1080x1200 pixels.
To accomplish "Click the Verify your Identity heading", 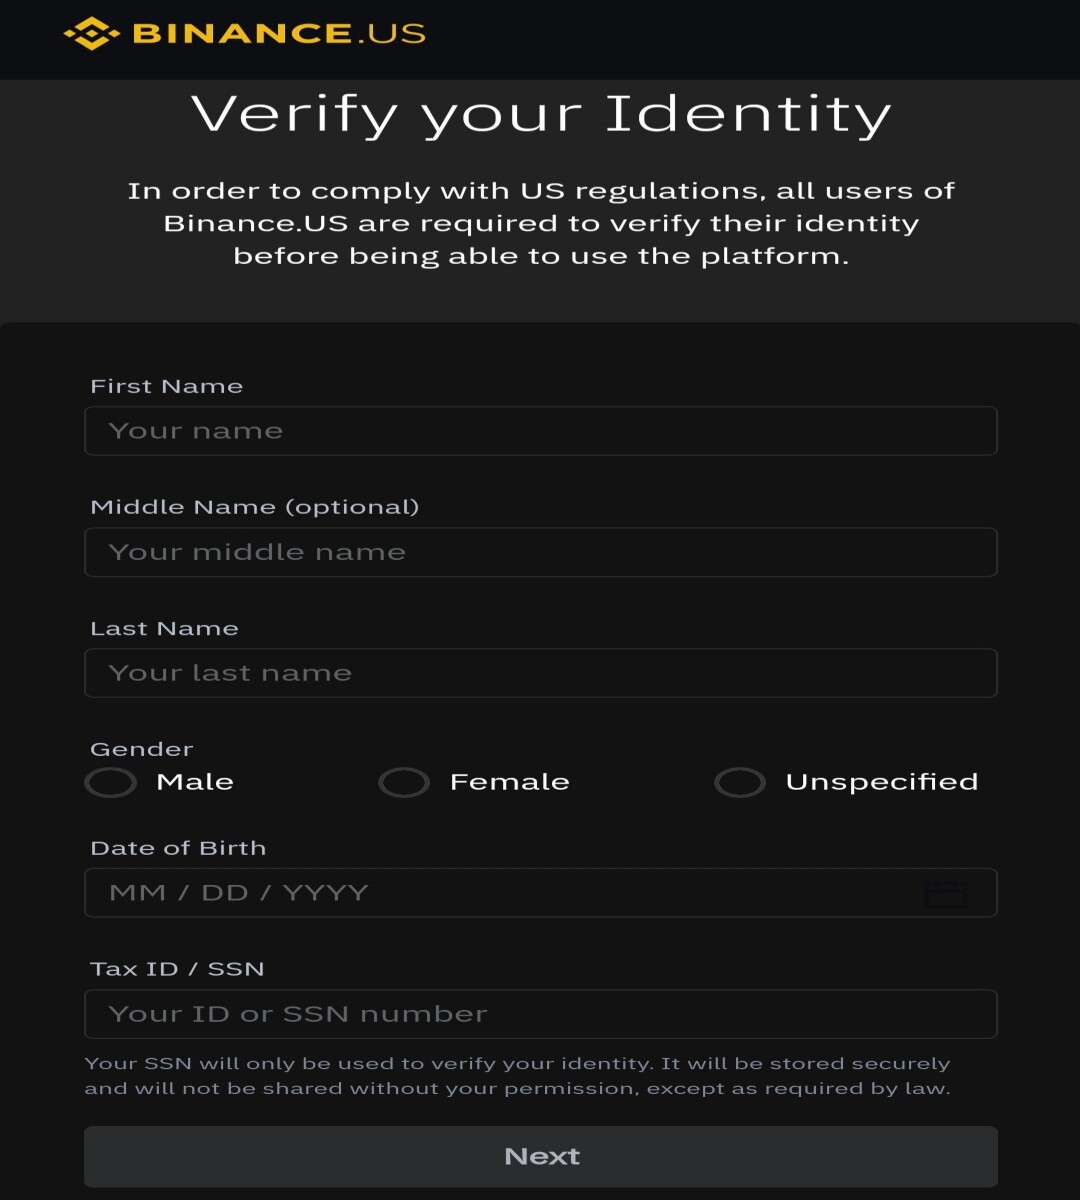I will pos(541,115).
